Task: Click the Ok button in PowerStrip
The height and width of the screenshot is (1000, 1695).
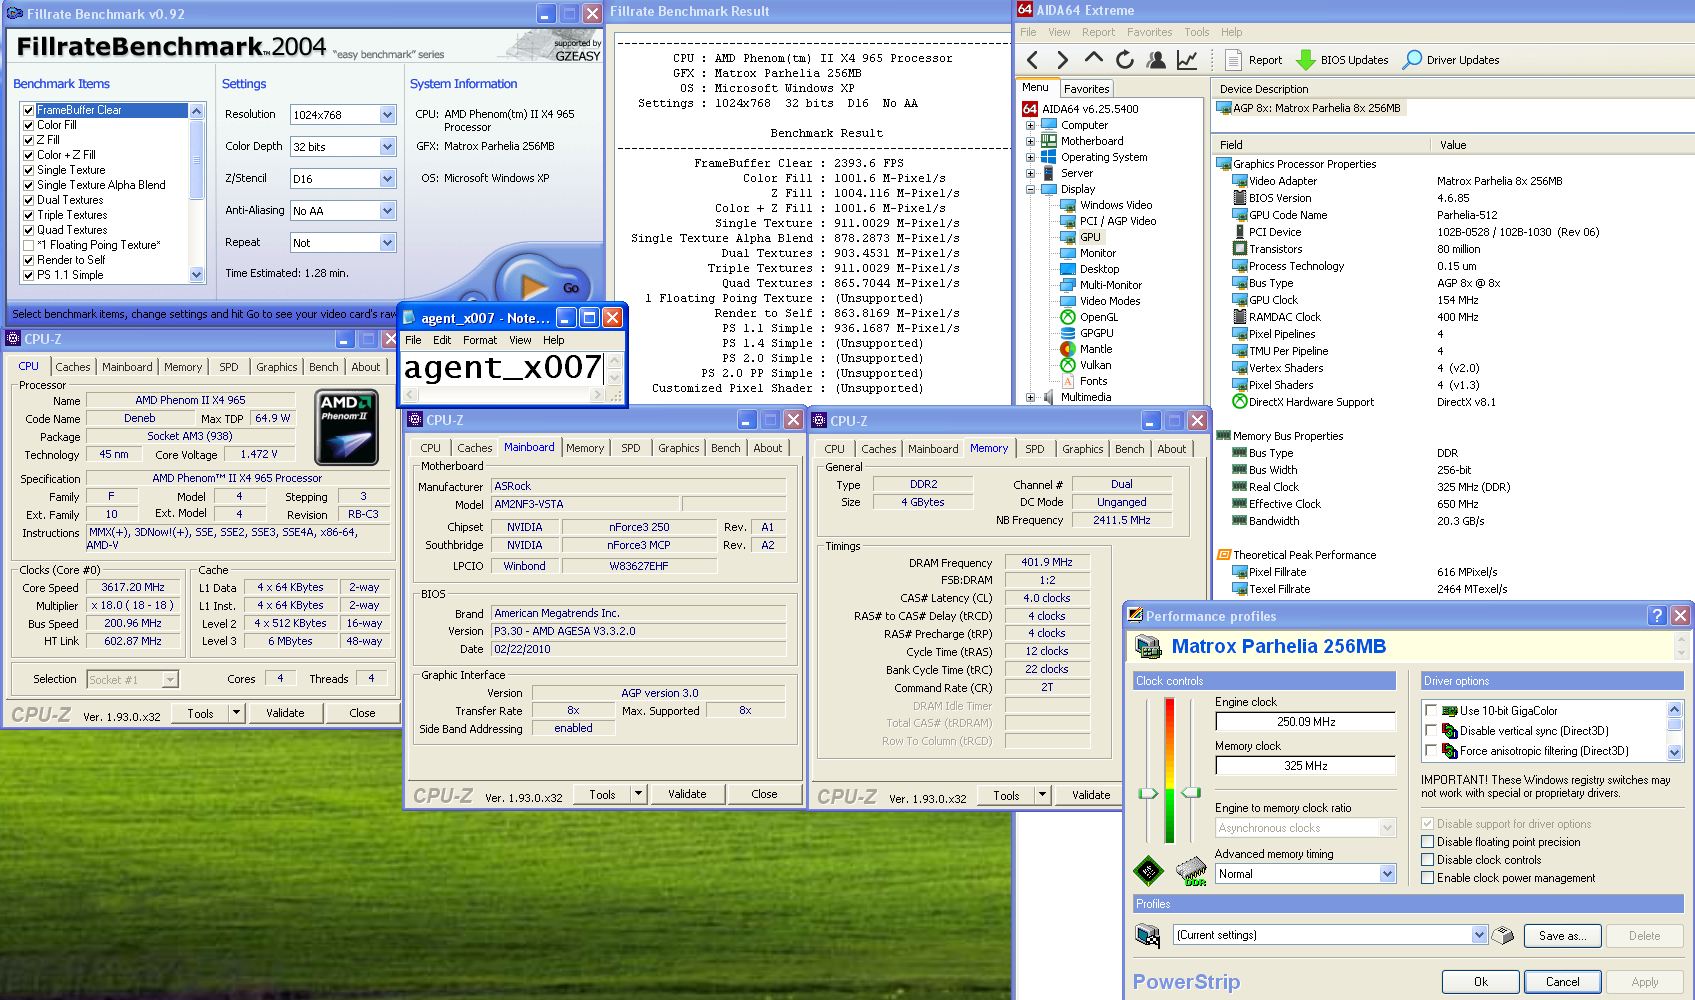Action: point(1481,982)
